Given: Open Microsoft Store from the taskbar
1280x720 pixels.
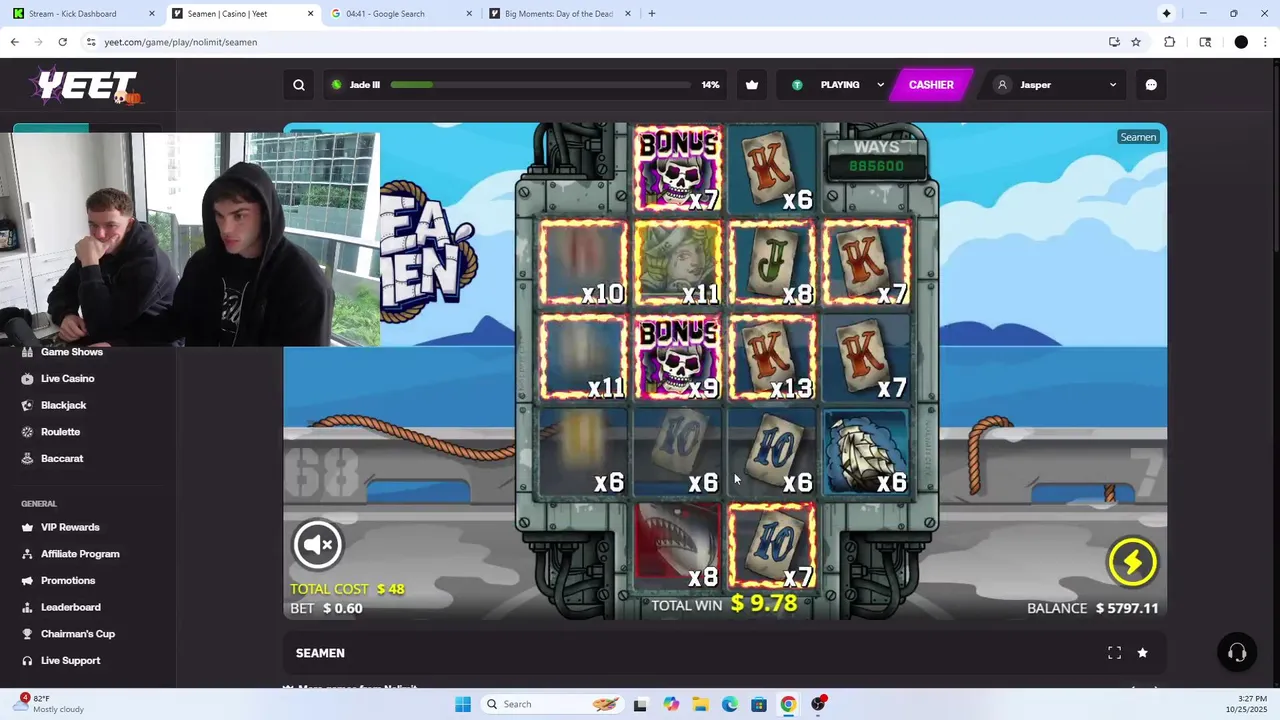Looking at the screenshot, I should 759,704.
